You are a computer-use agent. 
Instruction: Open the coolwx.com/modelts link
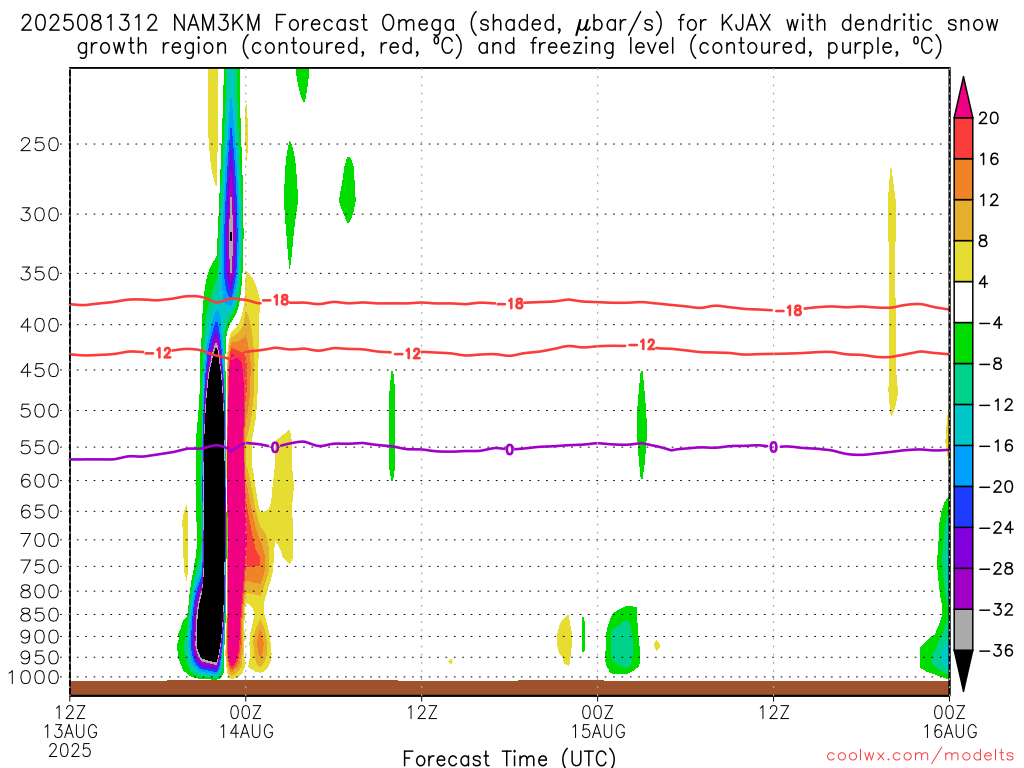pos(920,756)
